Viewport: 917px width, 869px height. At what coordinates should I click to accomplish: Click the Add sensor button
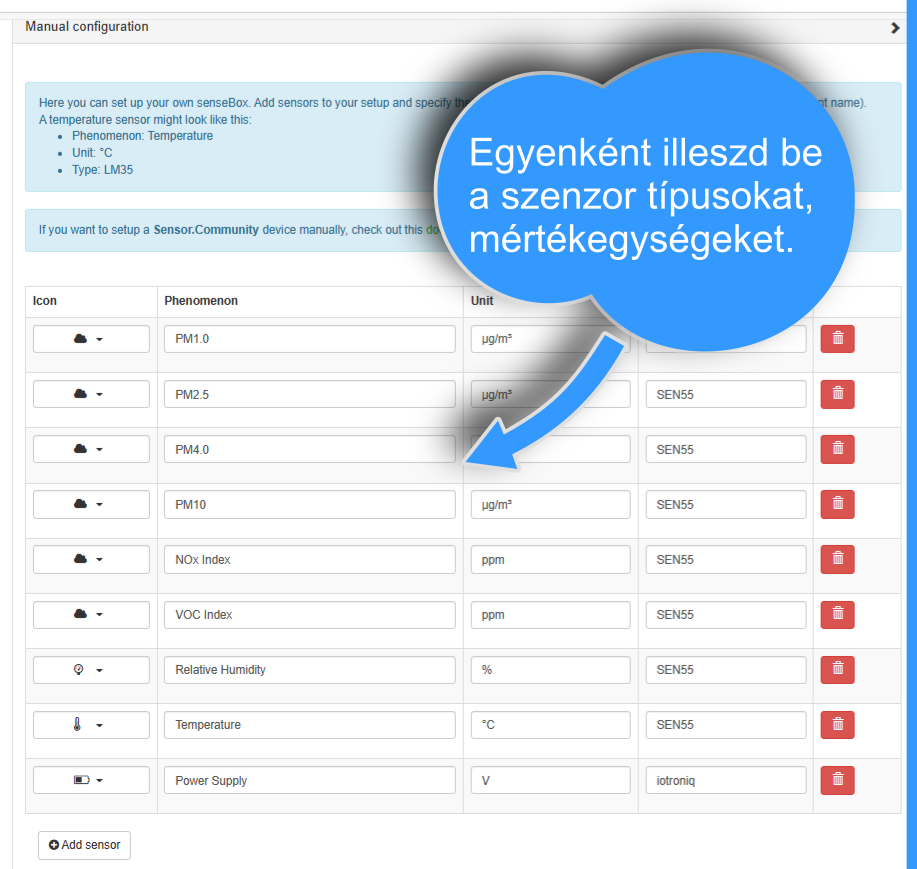[84, 845]
